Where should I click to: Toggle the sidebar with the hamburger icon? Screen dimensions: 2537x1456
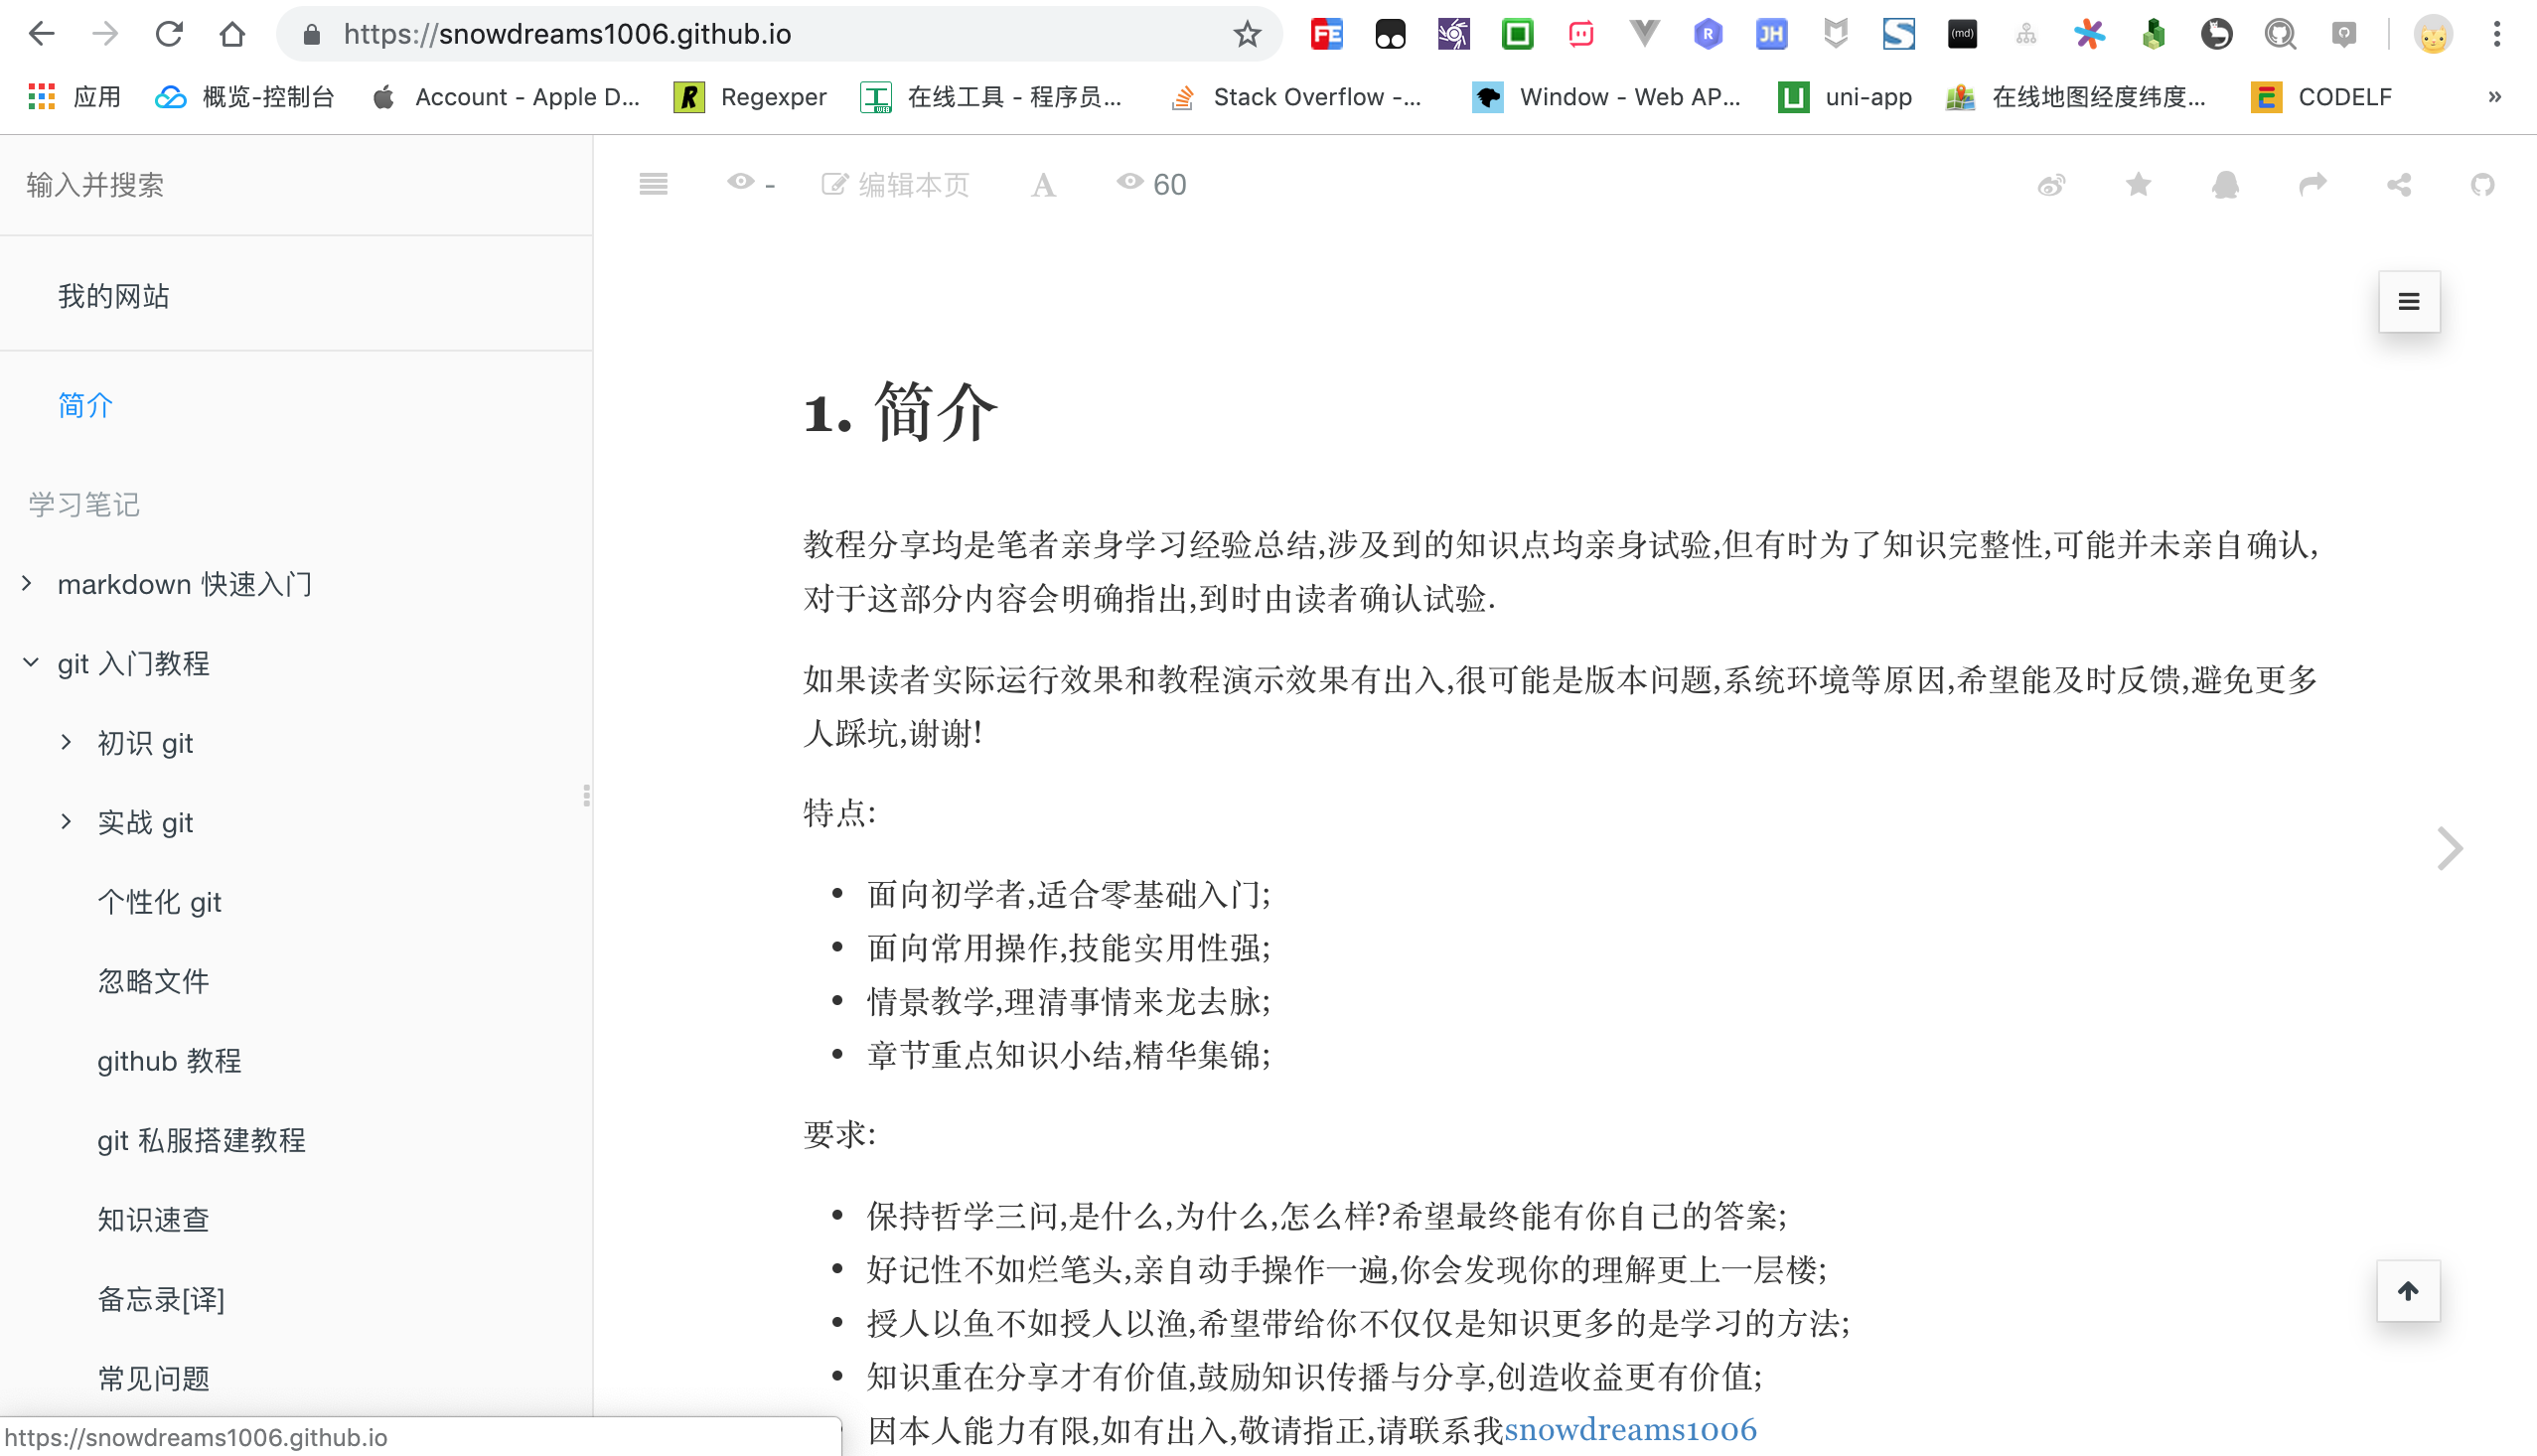pos(653,184)
